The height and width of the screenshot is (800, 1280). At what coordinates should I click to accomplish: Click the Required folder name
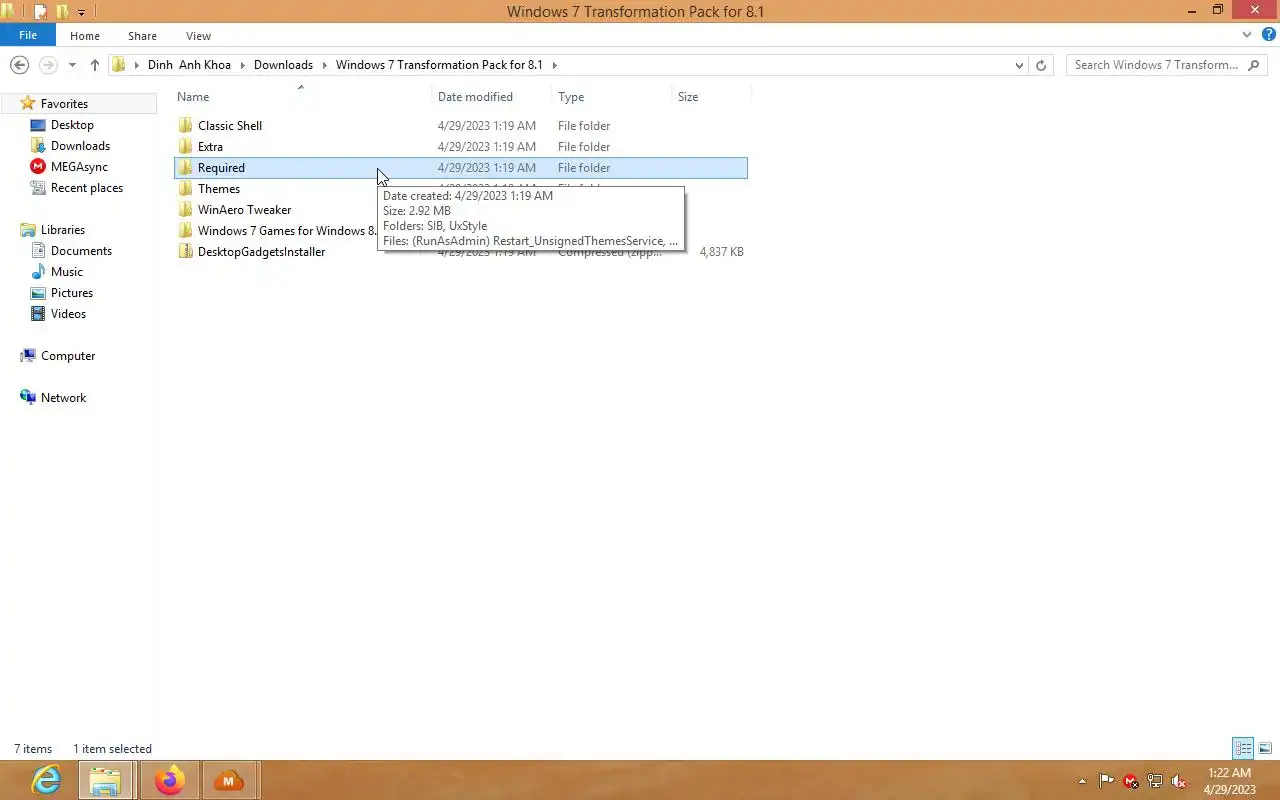tap(221, 168)
